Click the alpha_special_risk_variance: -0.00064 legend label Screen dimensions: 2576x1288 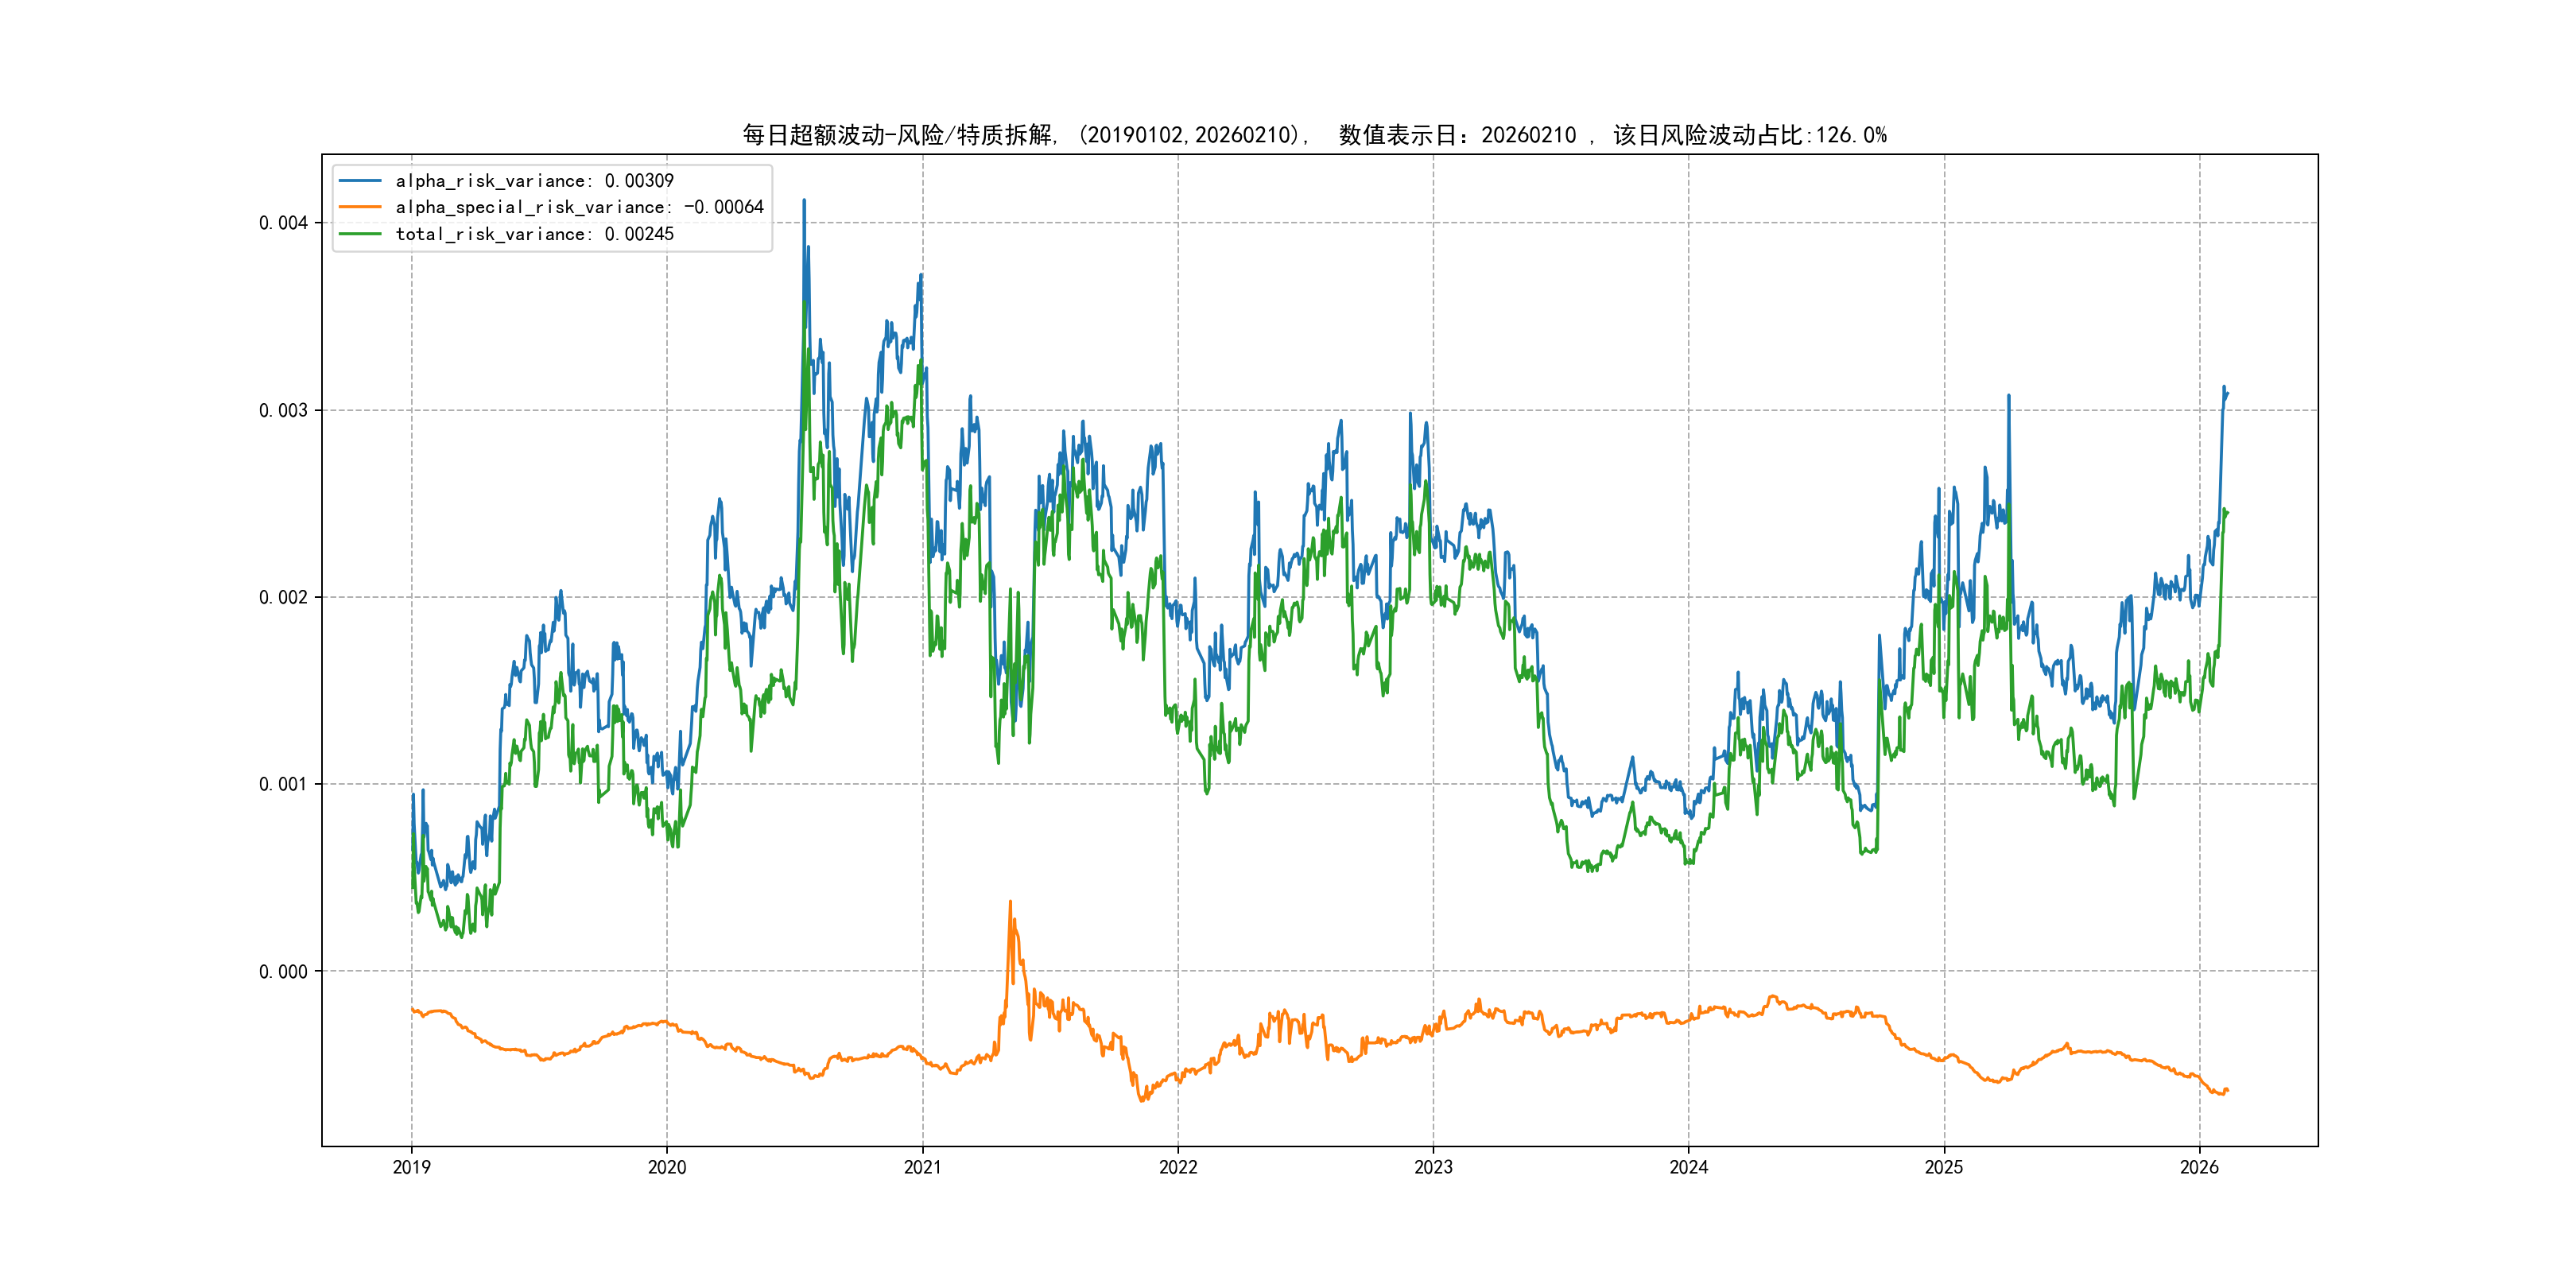pos(579,207)
